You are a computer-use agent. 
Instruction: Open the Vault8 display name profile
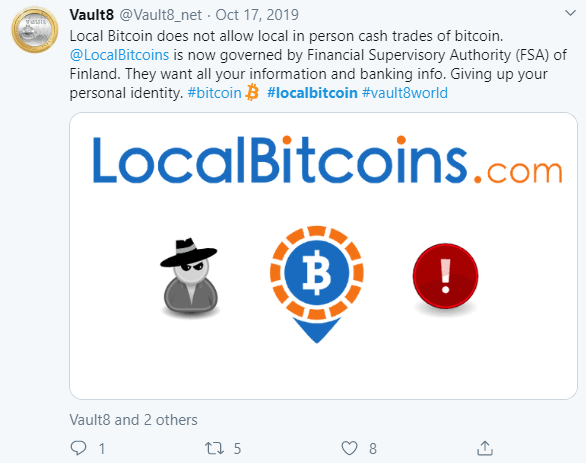(x=92, y=15)
